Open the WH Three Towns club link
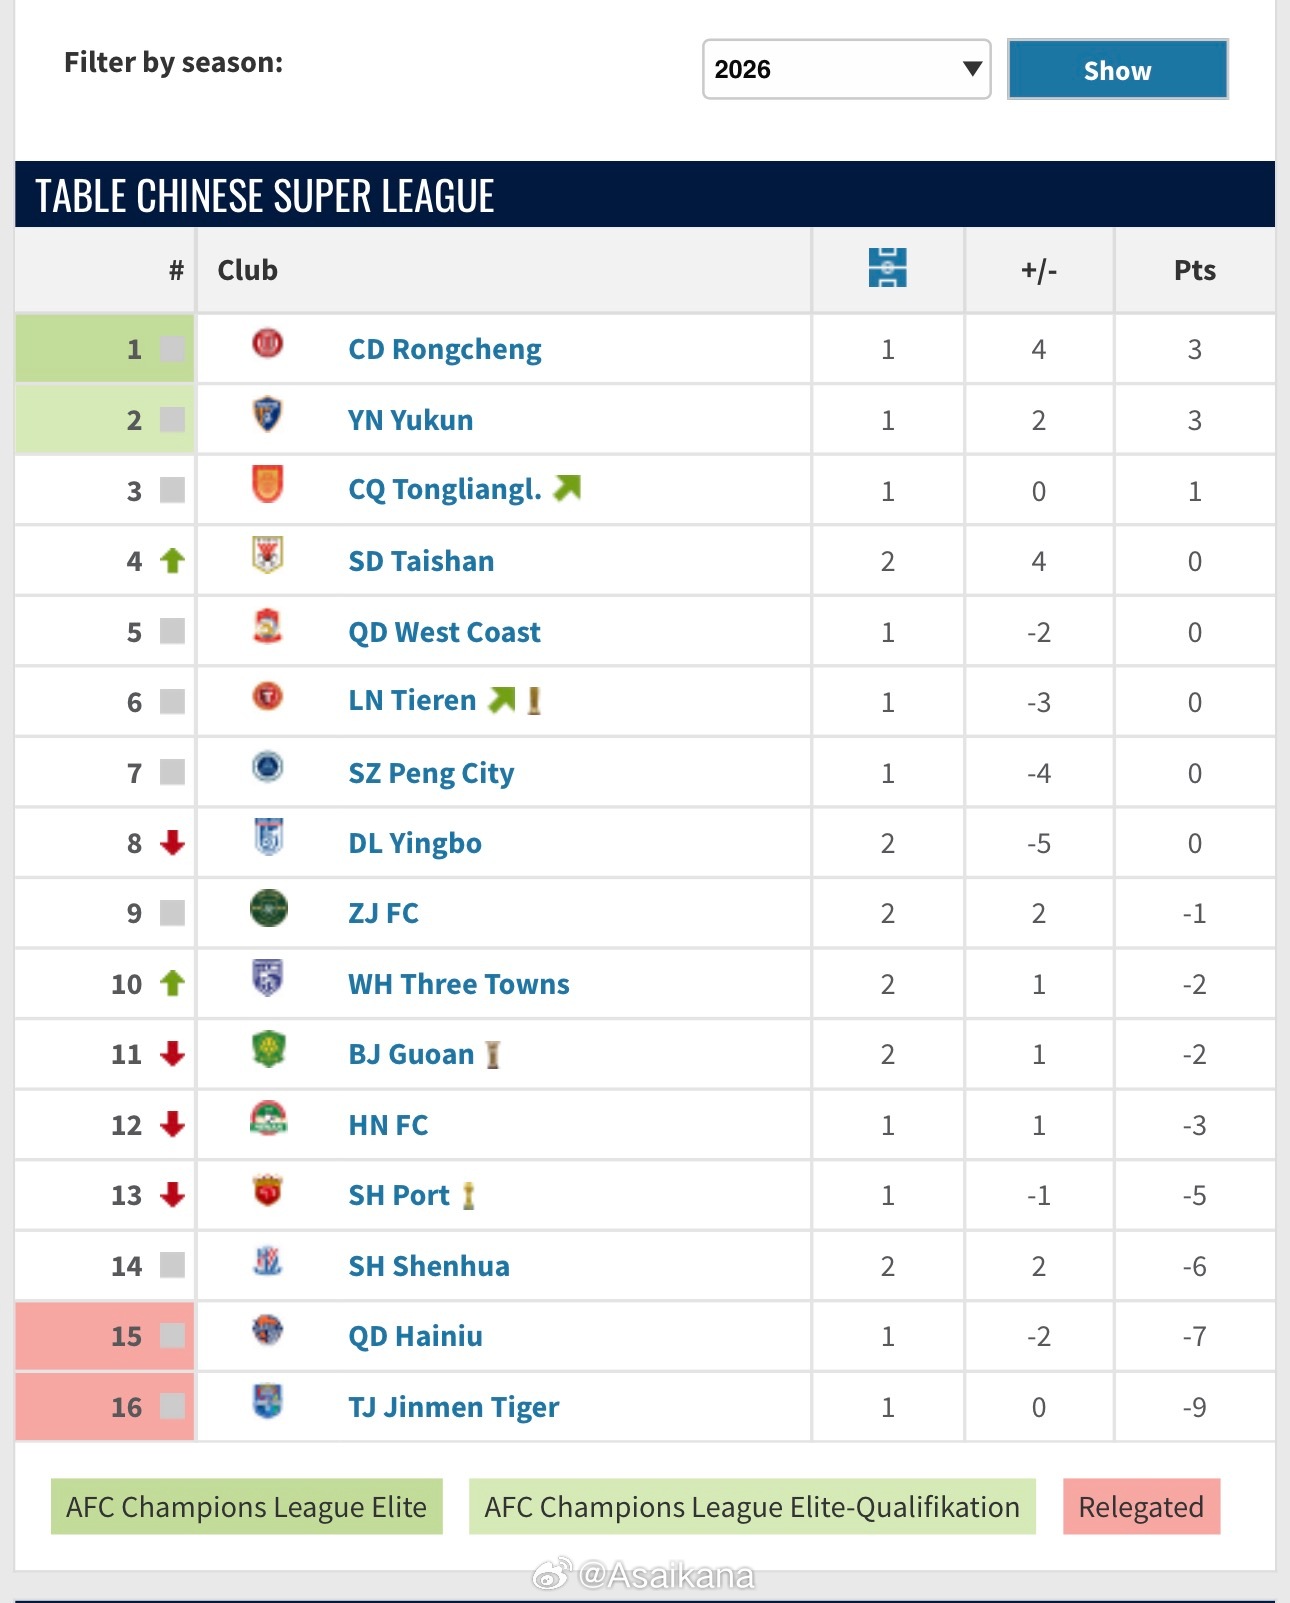1290x1603 pixels. click(458, 984)
